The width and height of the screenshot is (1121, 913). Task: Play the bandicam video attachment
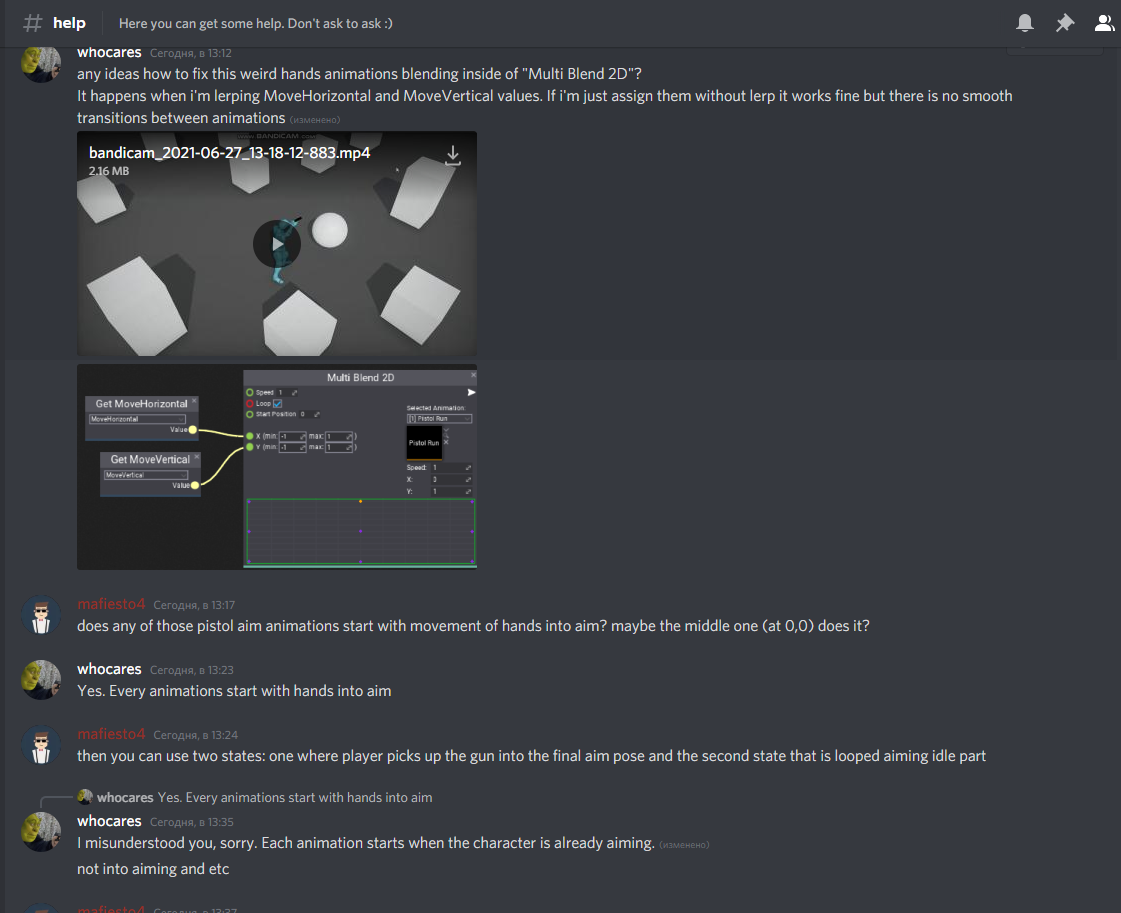[x=277, y=244]
